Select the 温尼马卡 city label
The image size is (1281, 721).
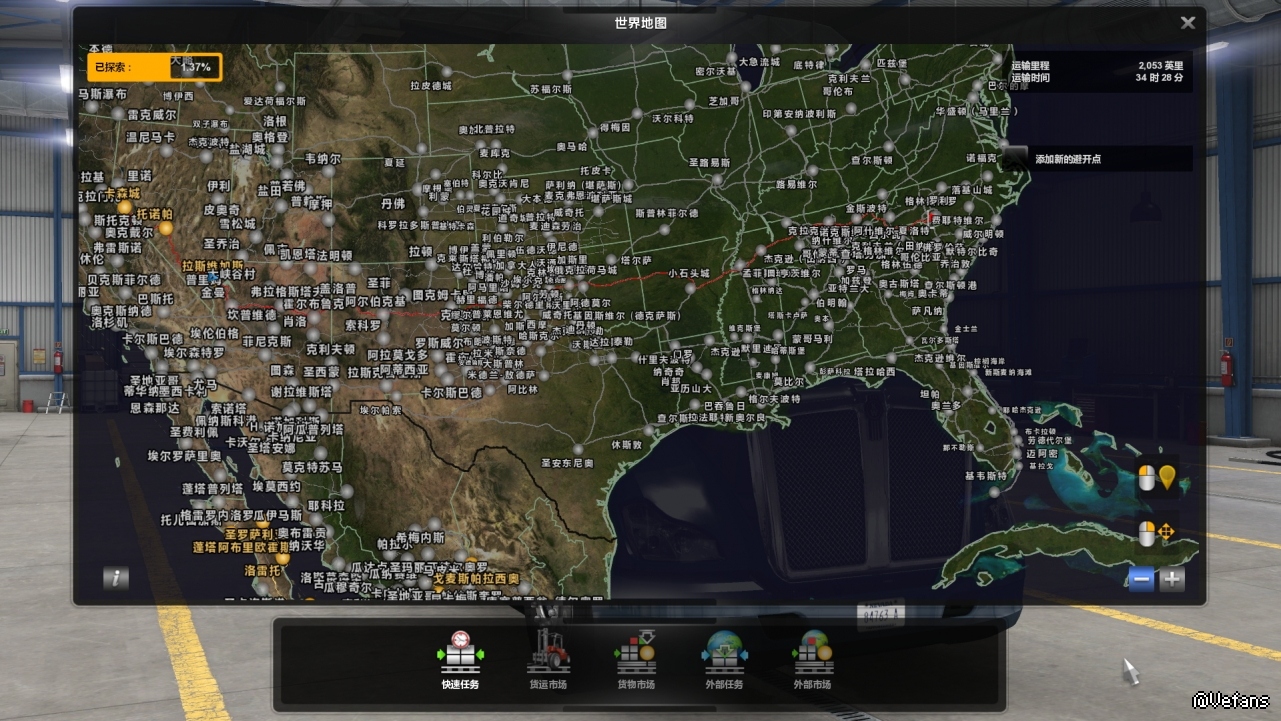point(150,137)
